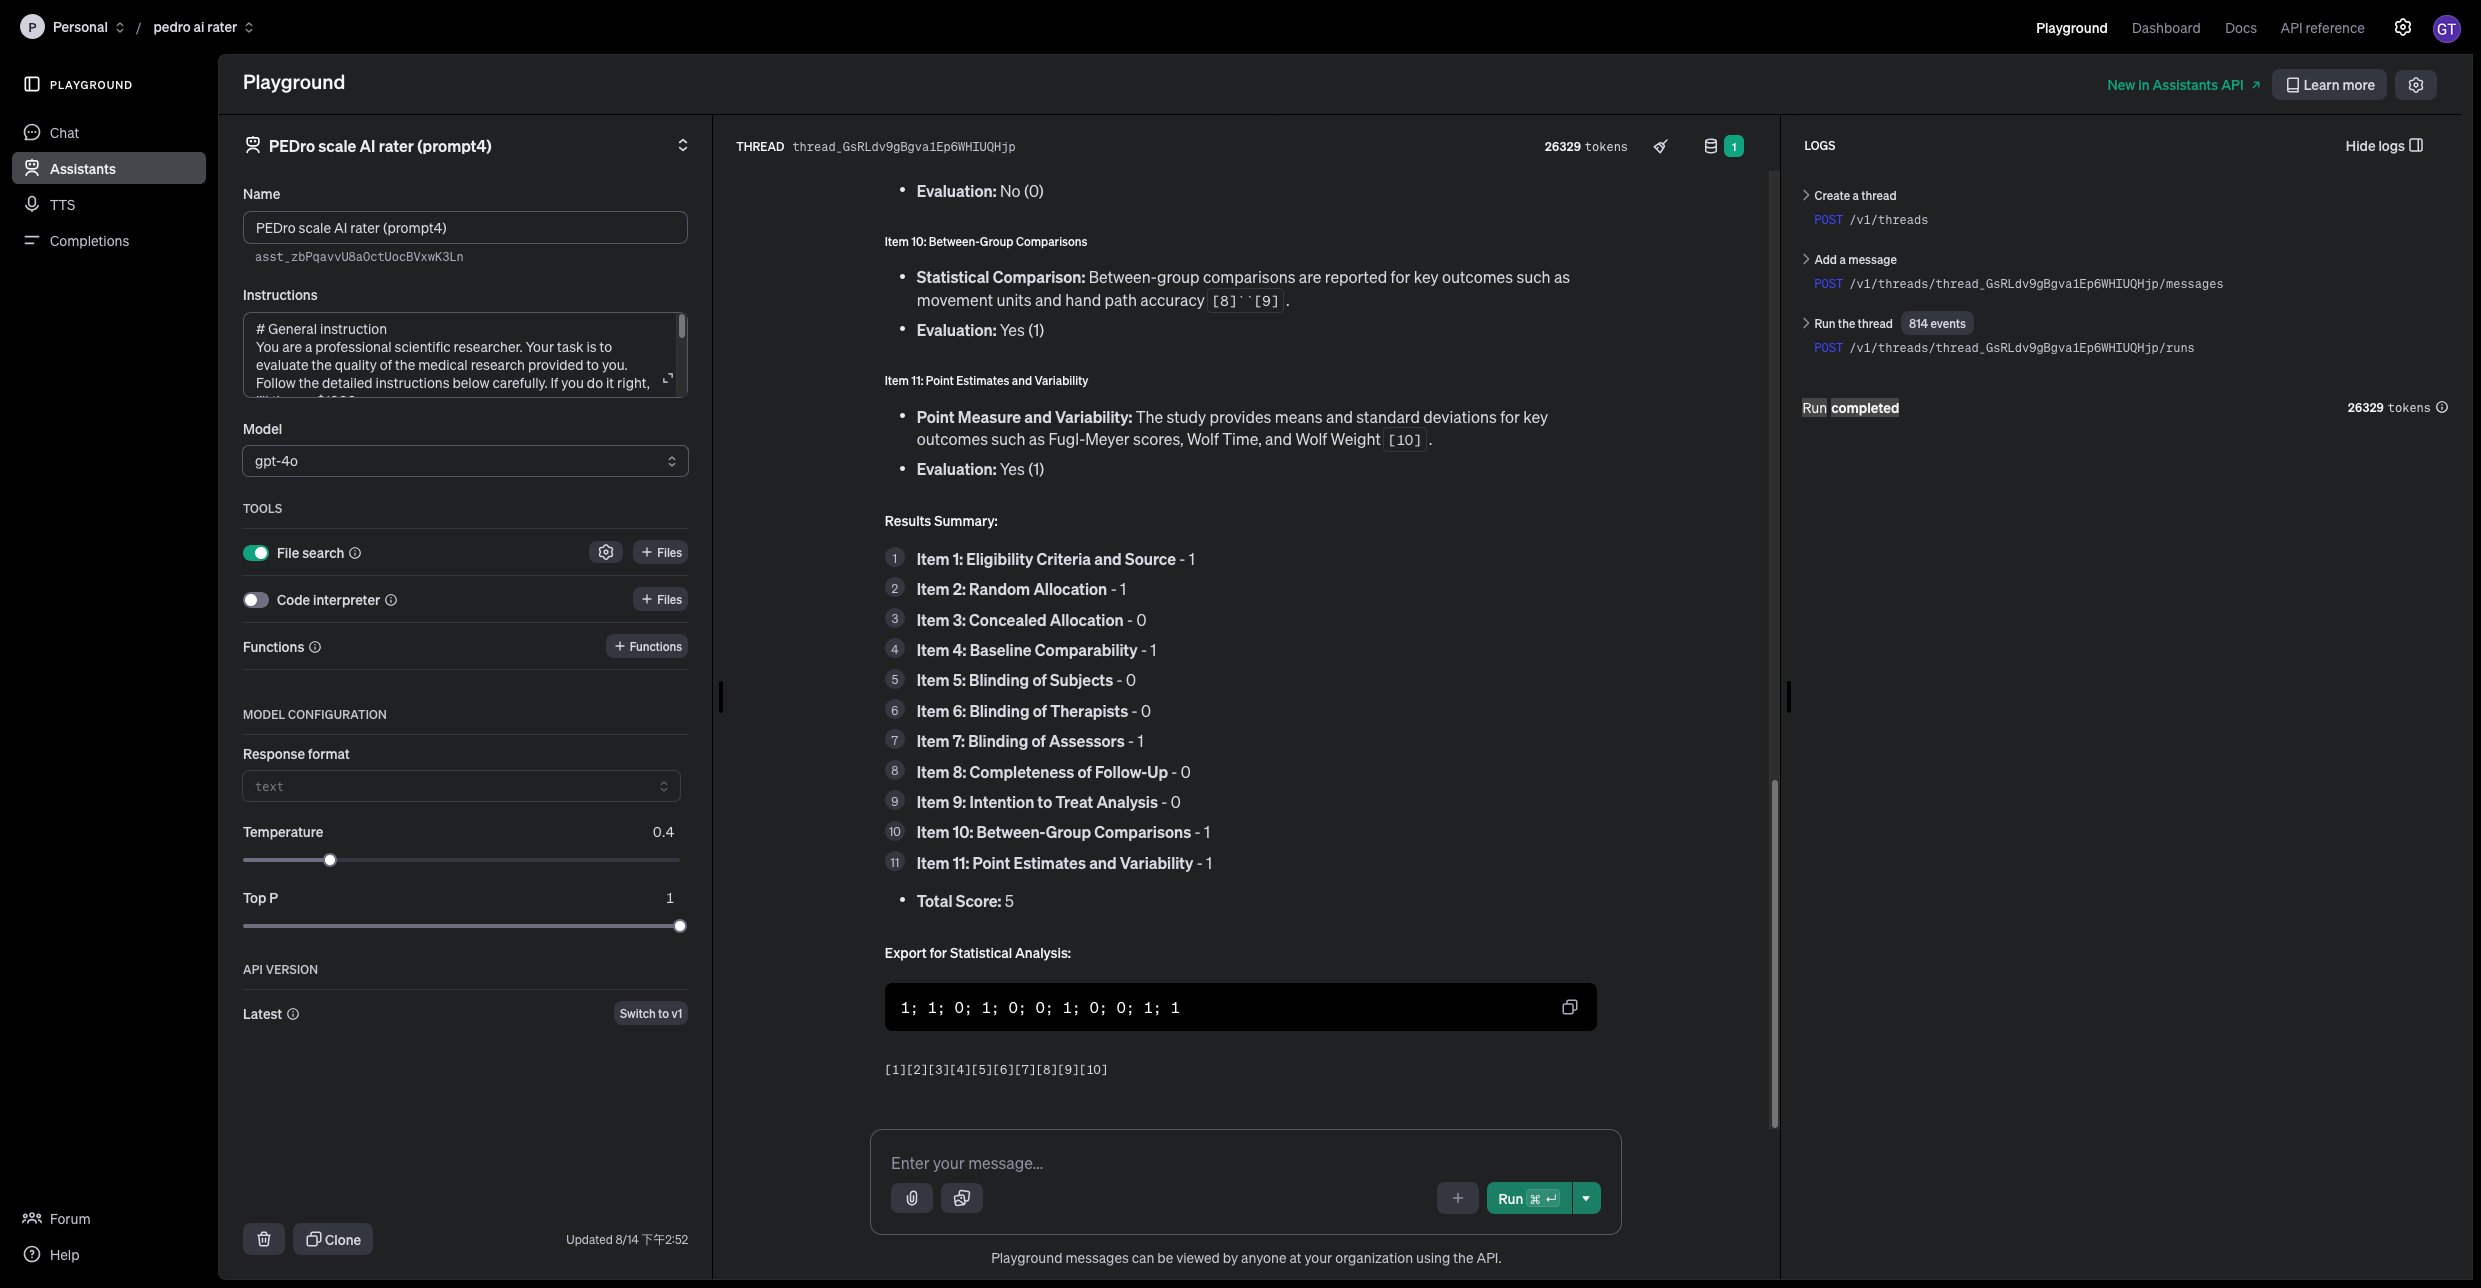Open the Model gpt-4o dropdown
2481x1288 pixels.
[x=465, y=461]
